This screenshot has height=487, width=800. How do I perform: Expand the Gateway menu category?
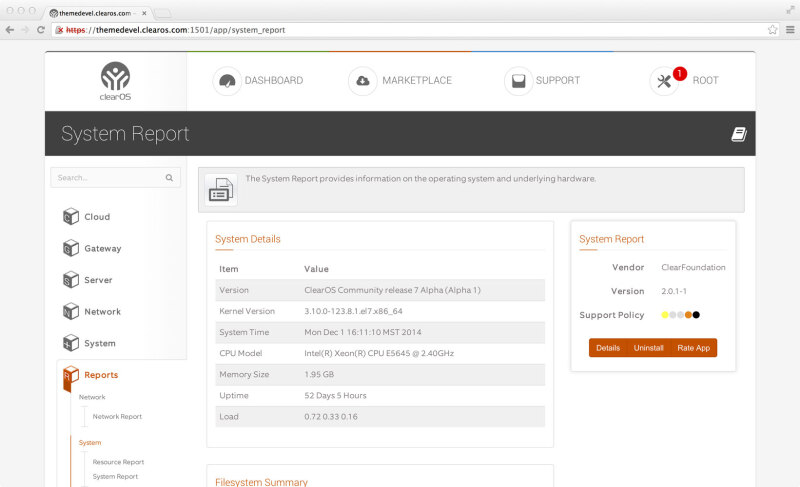coord(103,248)
